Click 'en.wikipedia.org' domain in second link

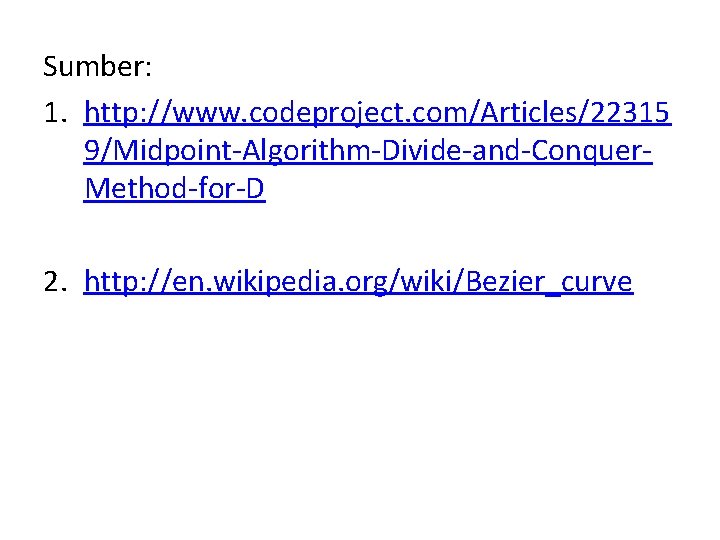[x=280, y=281]
